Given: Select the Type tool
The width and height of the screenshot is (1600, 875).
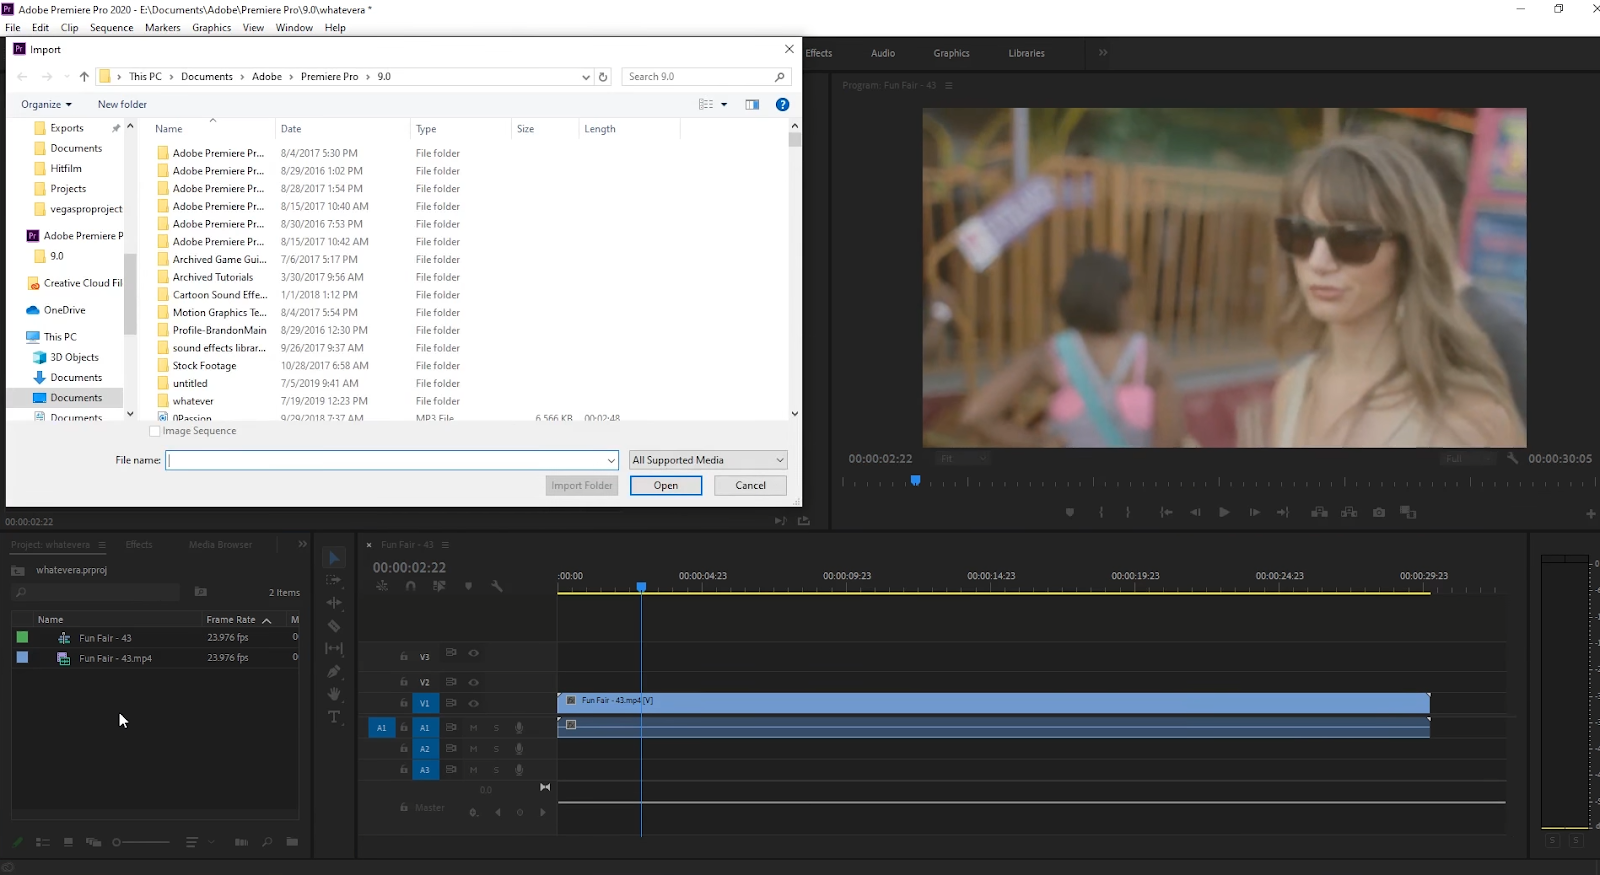Looking at the screenshot, I should tap(334, 717).
